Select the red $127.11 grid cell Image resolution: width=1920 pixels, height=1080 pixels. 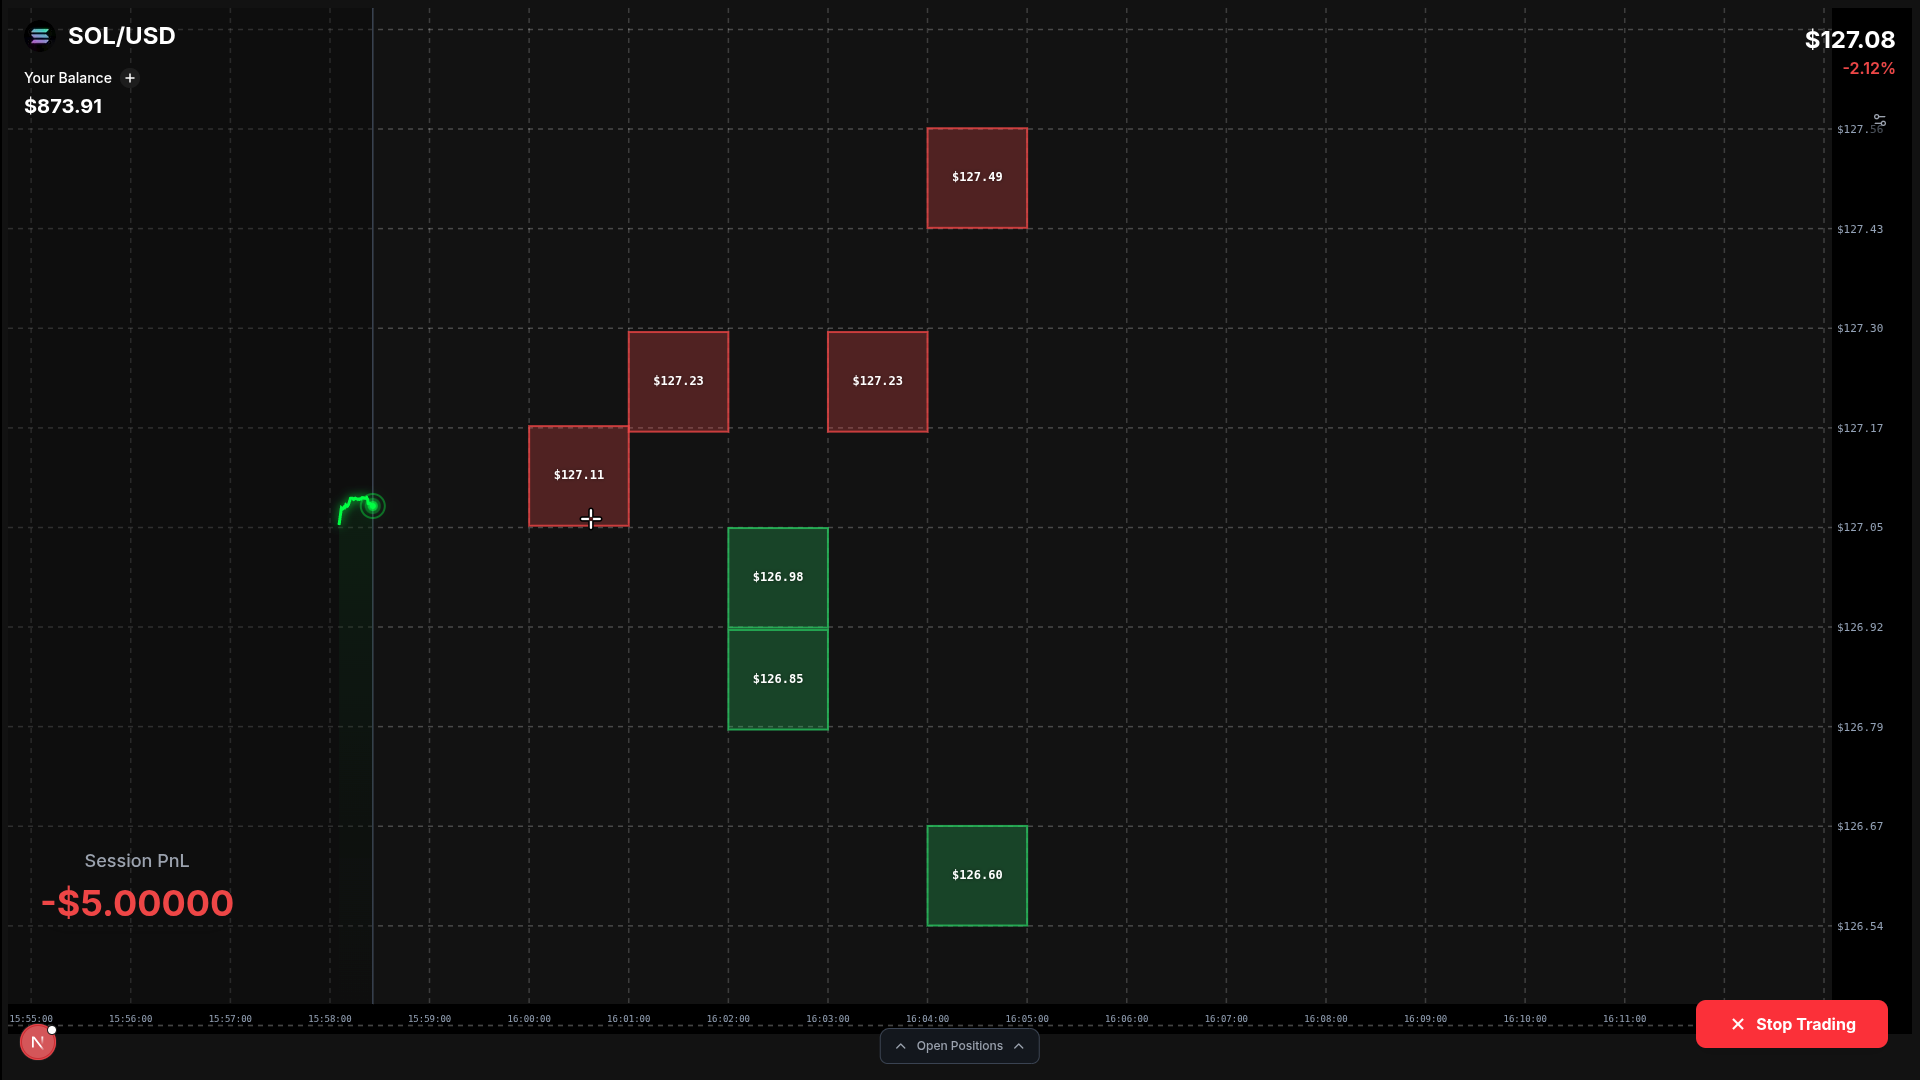578,476
